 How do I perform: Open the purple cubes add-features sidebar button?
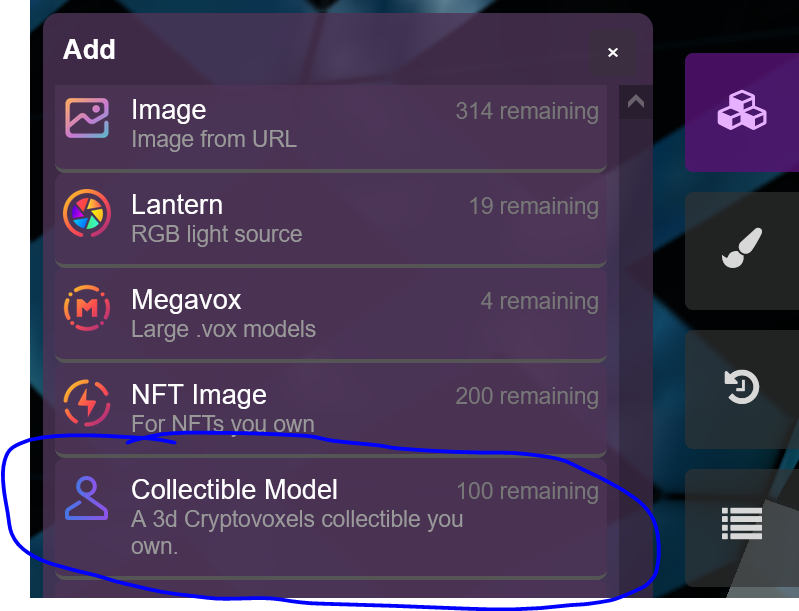click(x=742, y=112)
